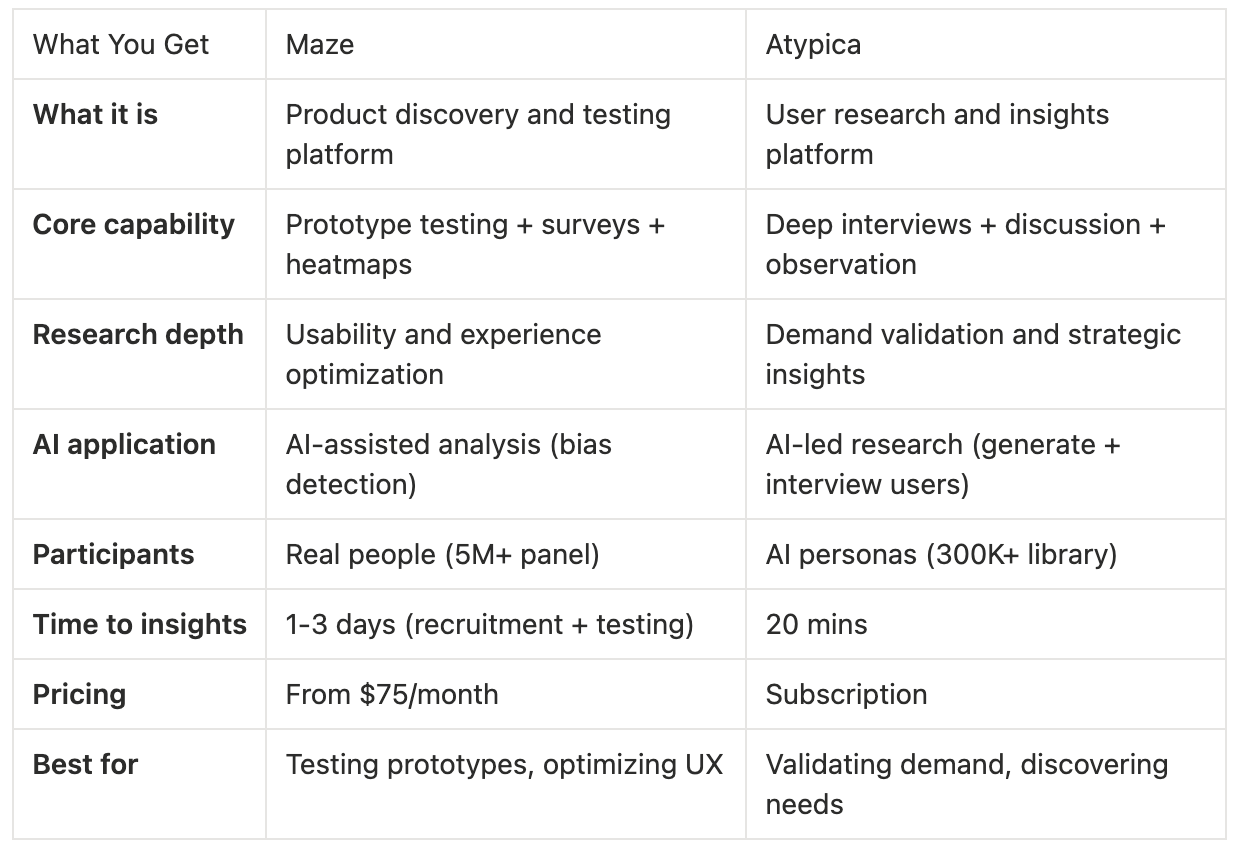Screen dimensions: 1242x856
Task: Click 'User research and insights platform' cell
Action: point(985,134)
